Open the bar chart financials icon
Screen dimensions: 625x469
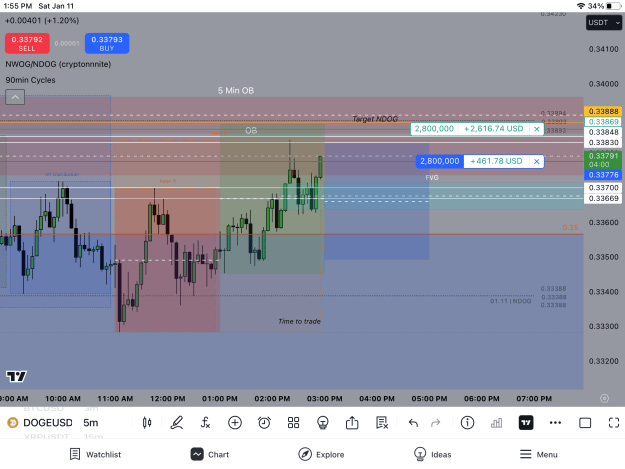(496, 423)
